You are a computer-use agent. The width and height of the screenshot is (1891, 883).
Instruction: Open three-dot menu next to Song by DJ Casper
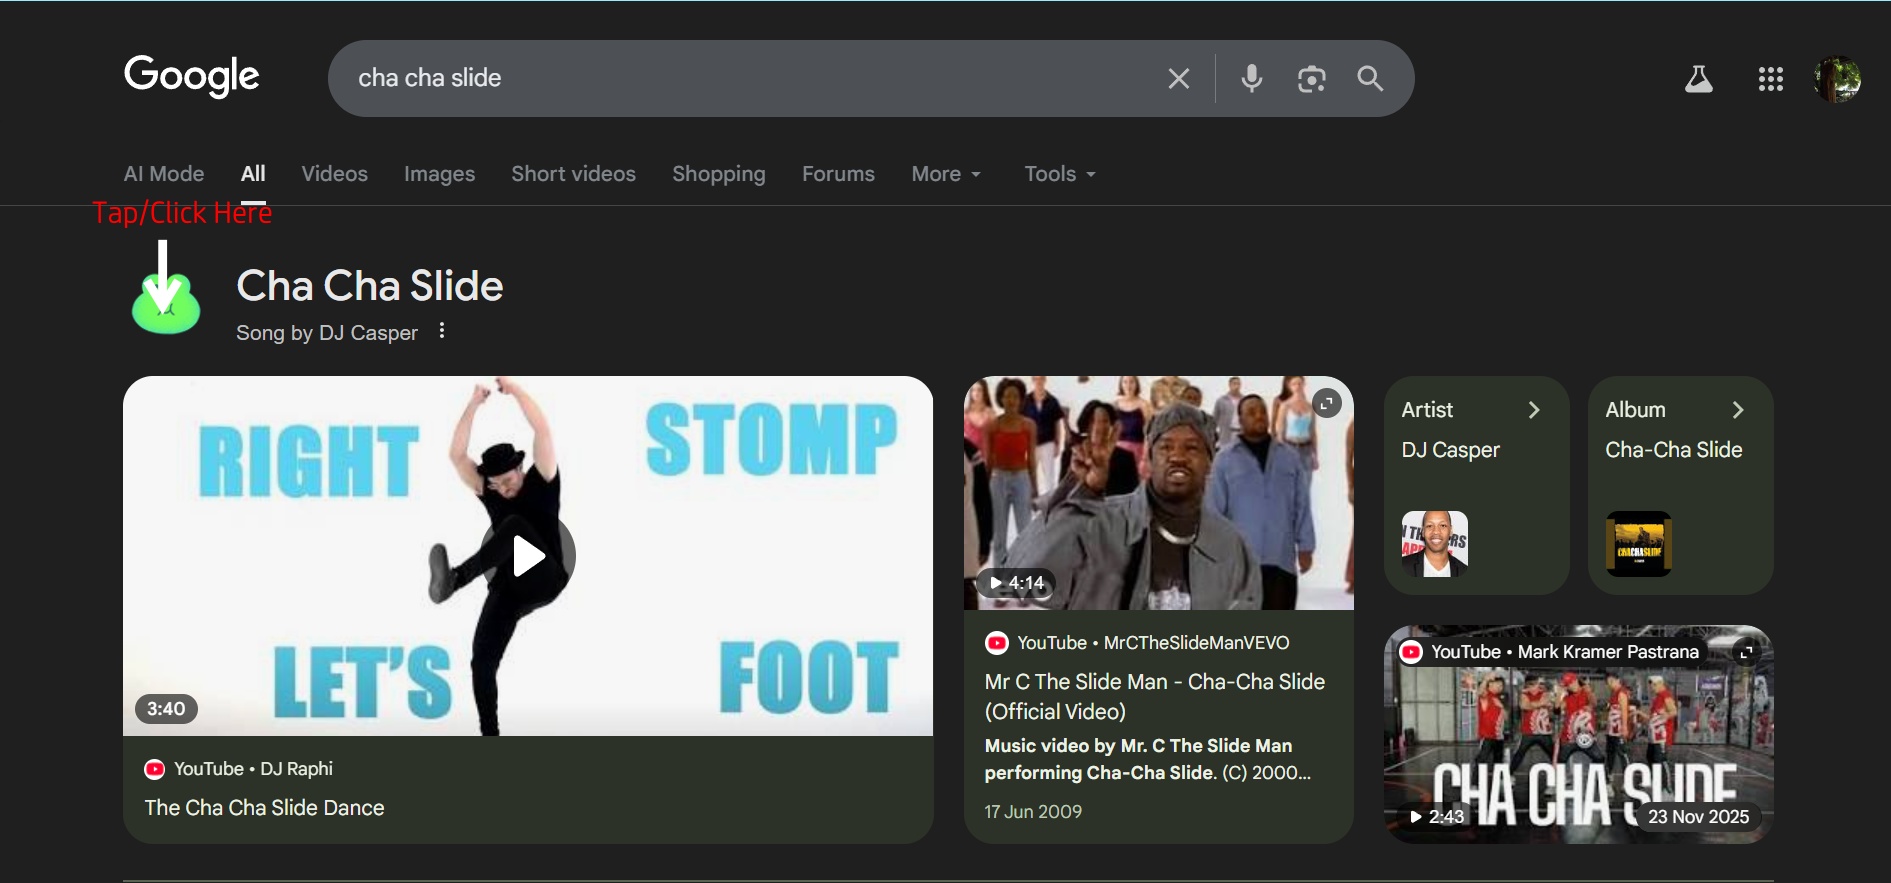click(442, 331)
